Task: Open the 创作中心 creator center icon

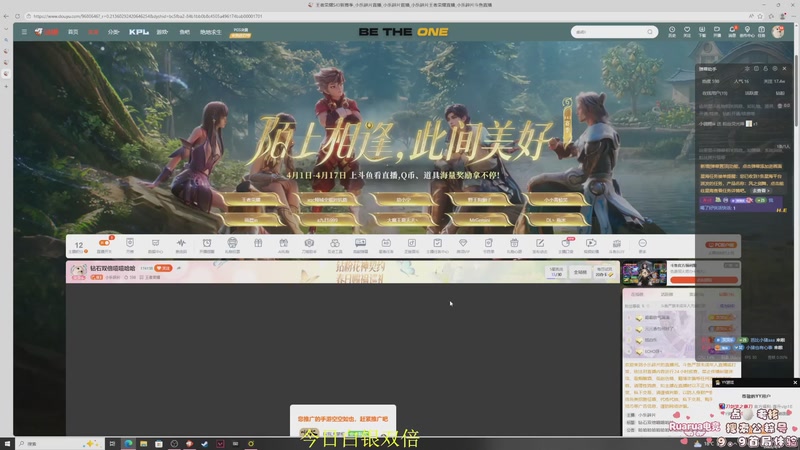Action: point(747,32)
